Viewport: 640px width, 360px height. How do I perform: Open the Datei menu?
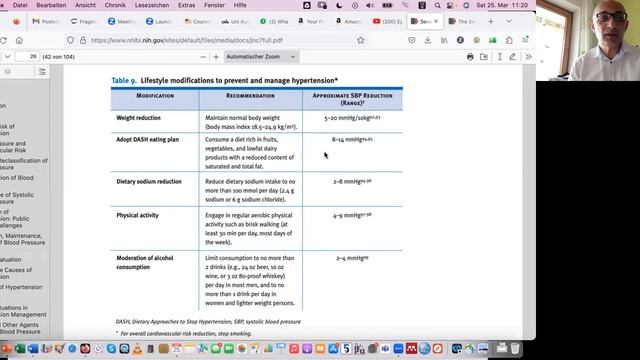[x=20, y=5]
